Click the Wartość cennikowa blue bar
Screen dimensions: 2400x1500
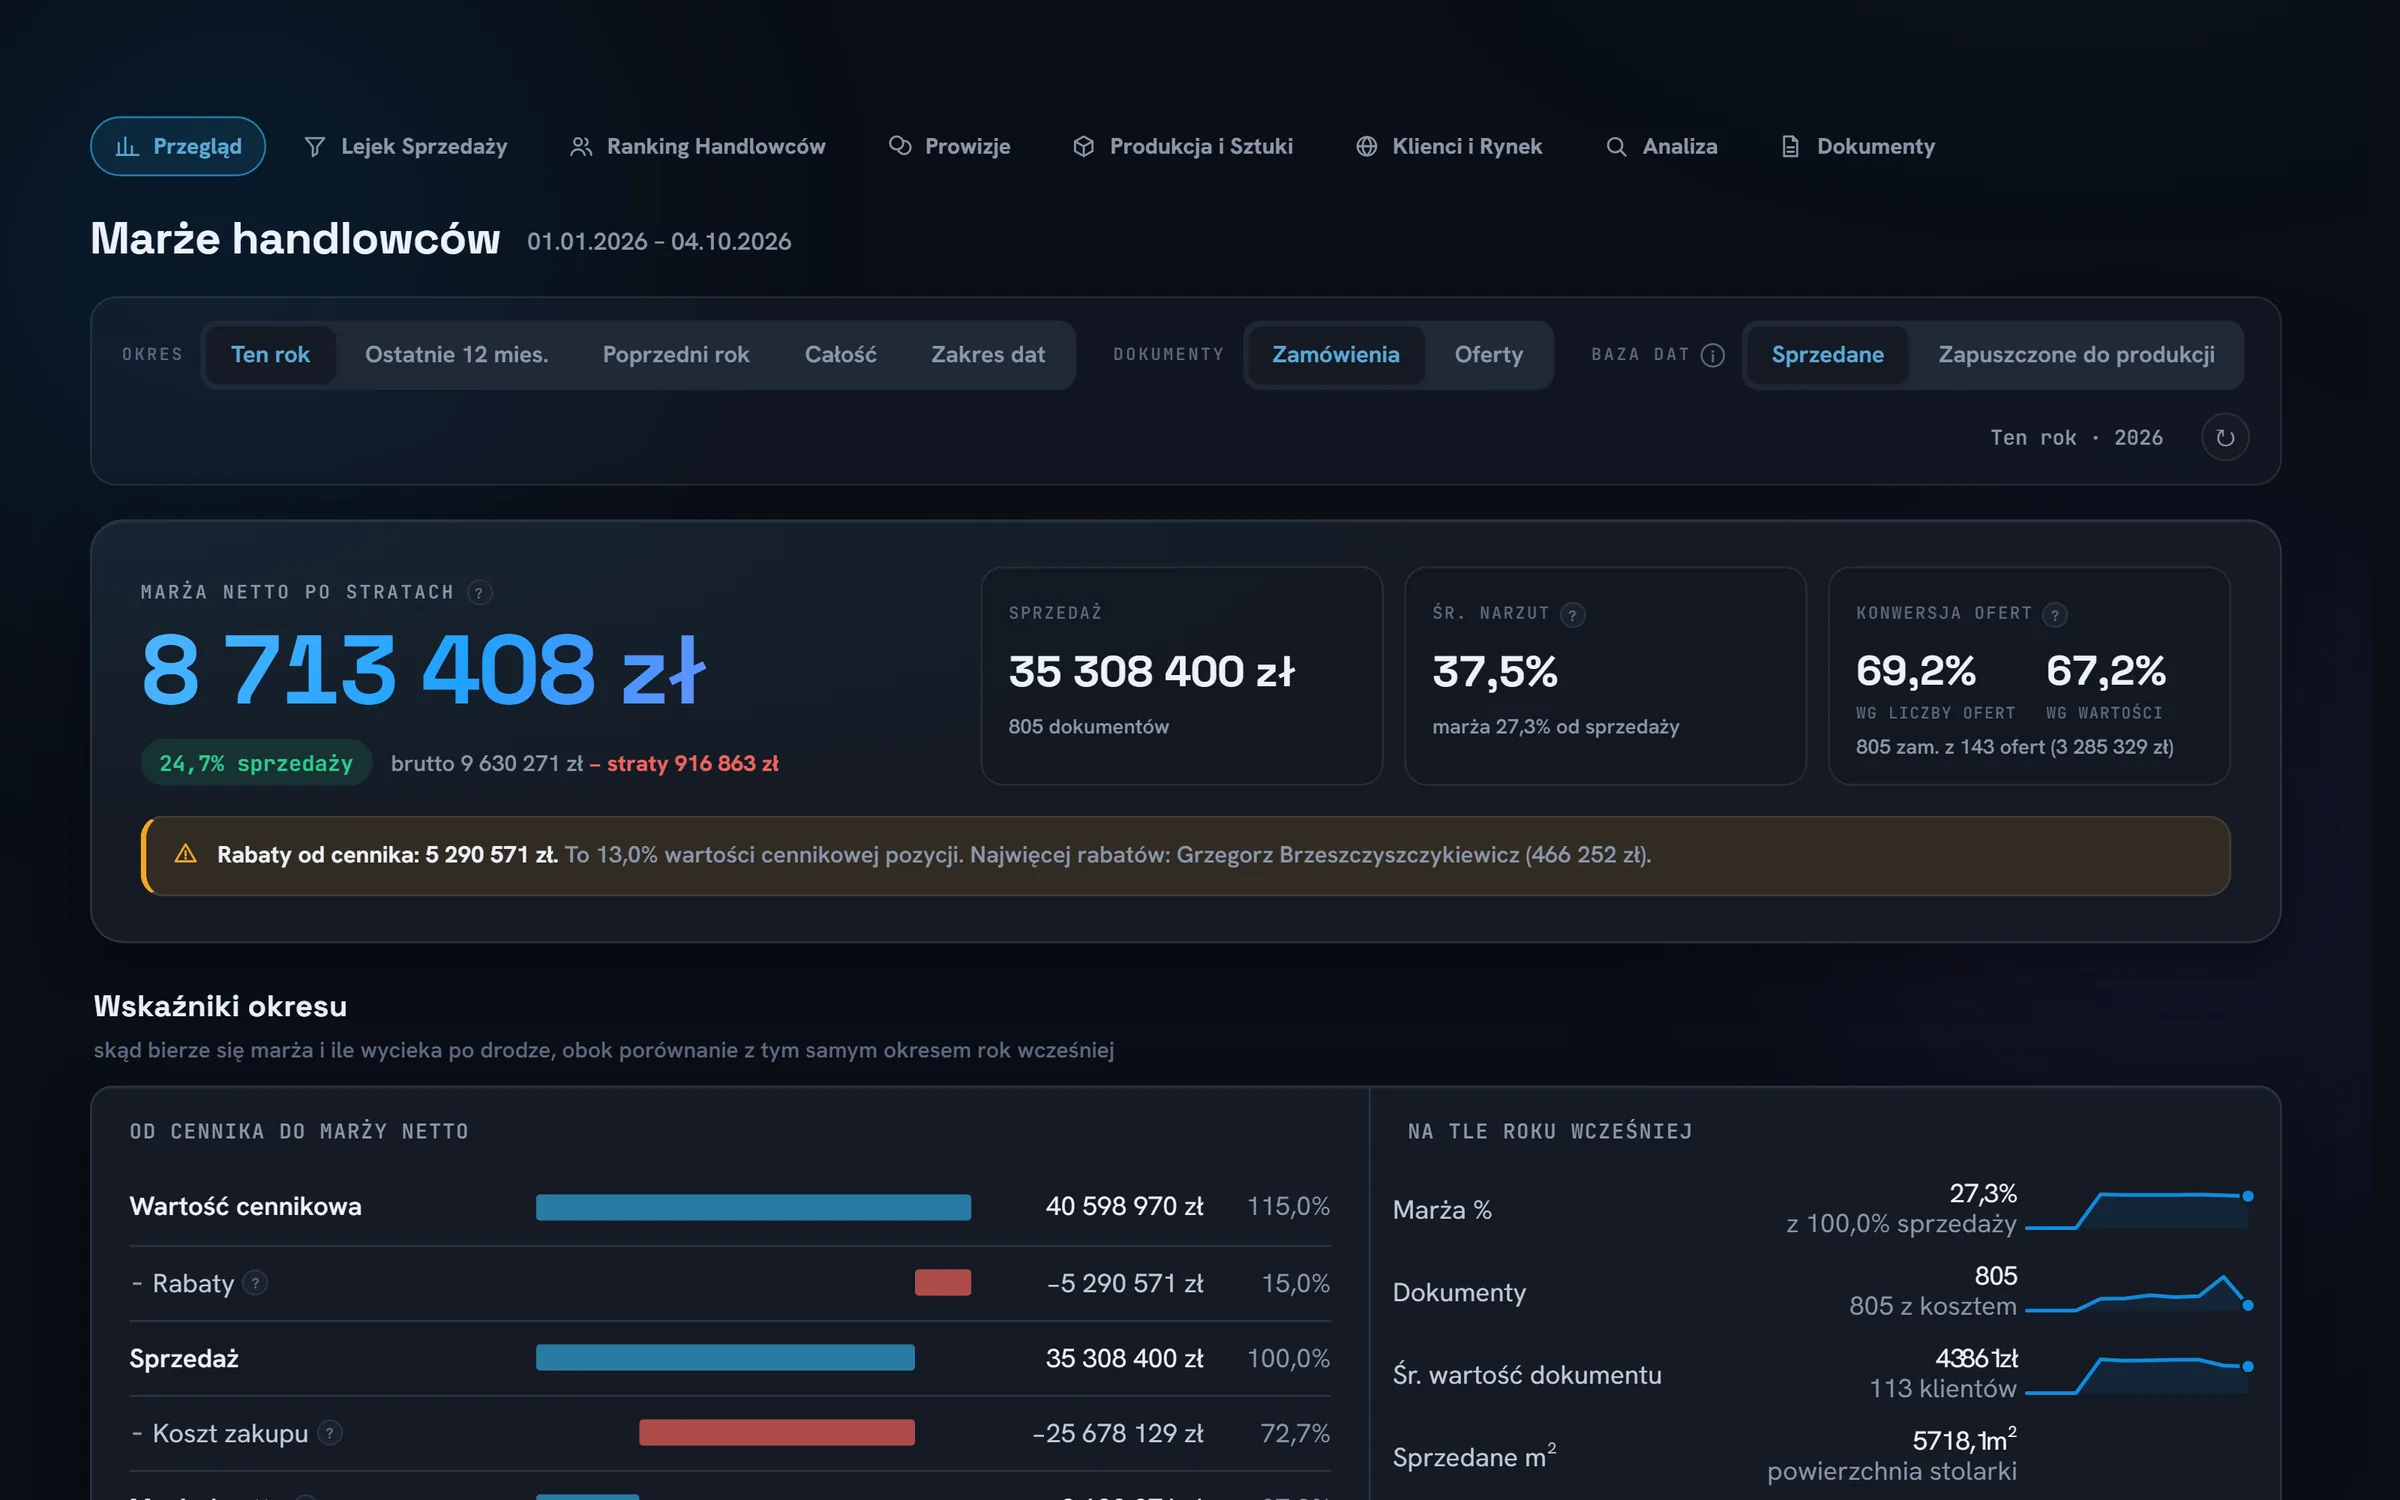(x=753, y=1207)
